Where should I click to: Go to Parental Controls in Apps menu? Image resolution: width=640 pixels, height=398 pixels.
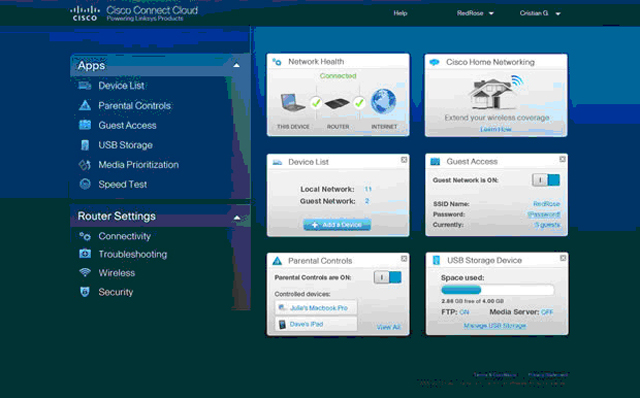click(x=134, y=105)
